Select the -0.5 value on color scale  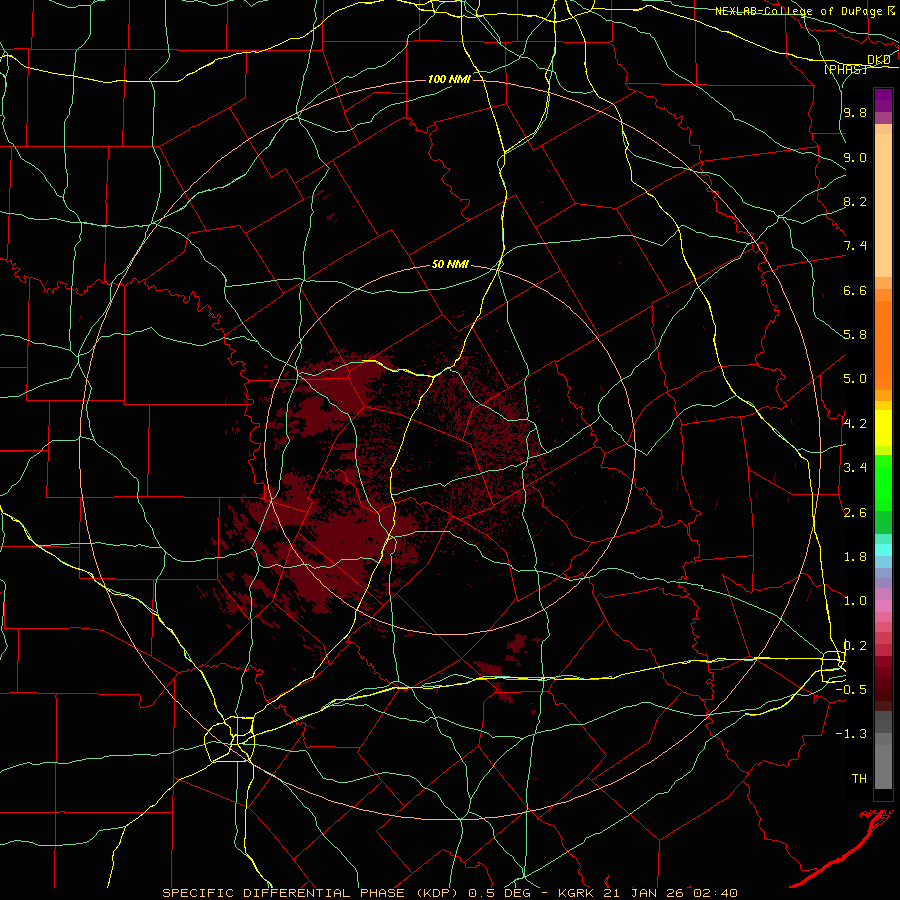tap(851, 690)
